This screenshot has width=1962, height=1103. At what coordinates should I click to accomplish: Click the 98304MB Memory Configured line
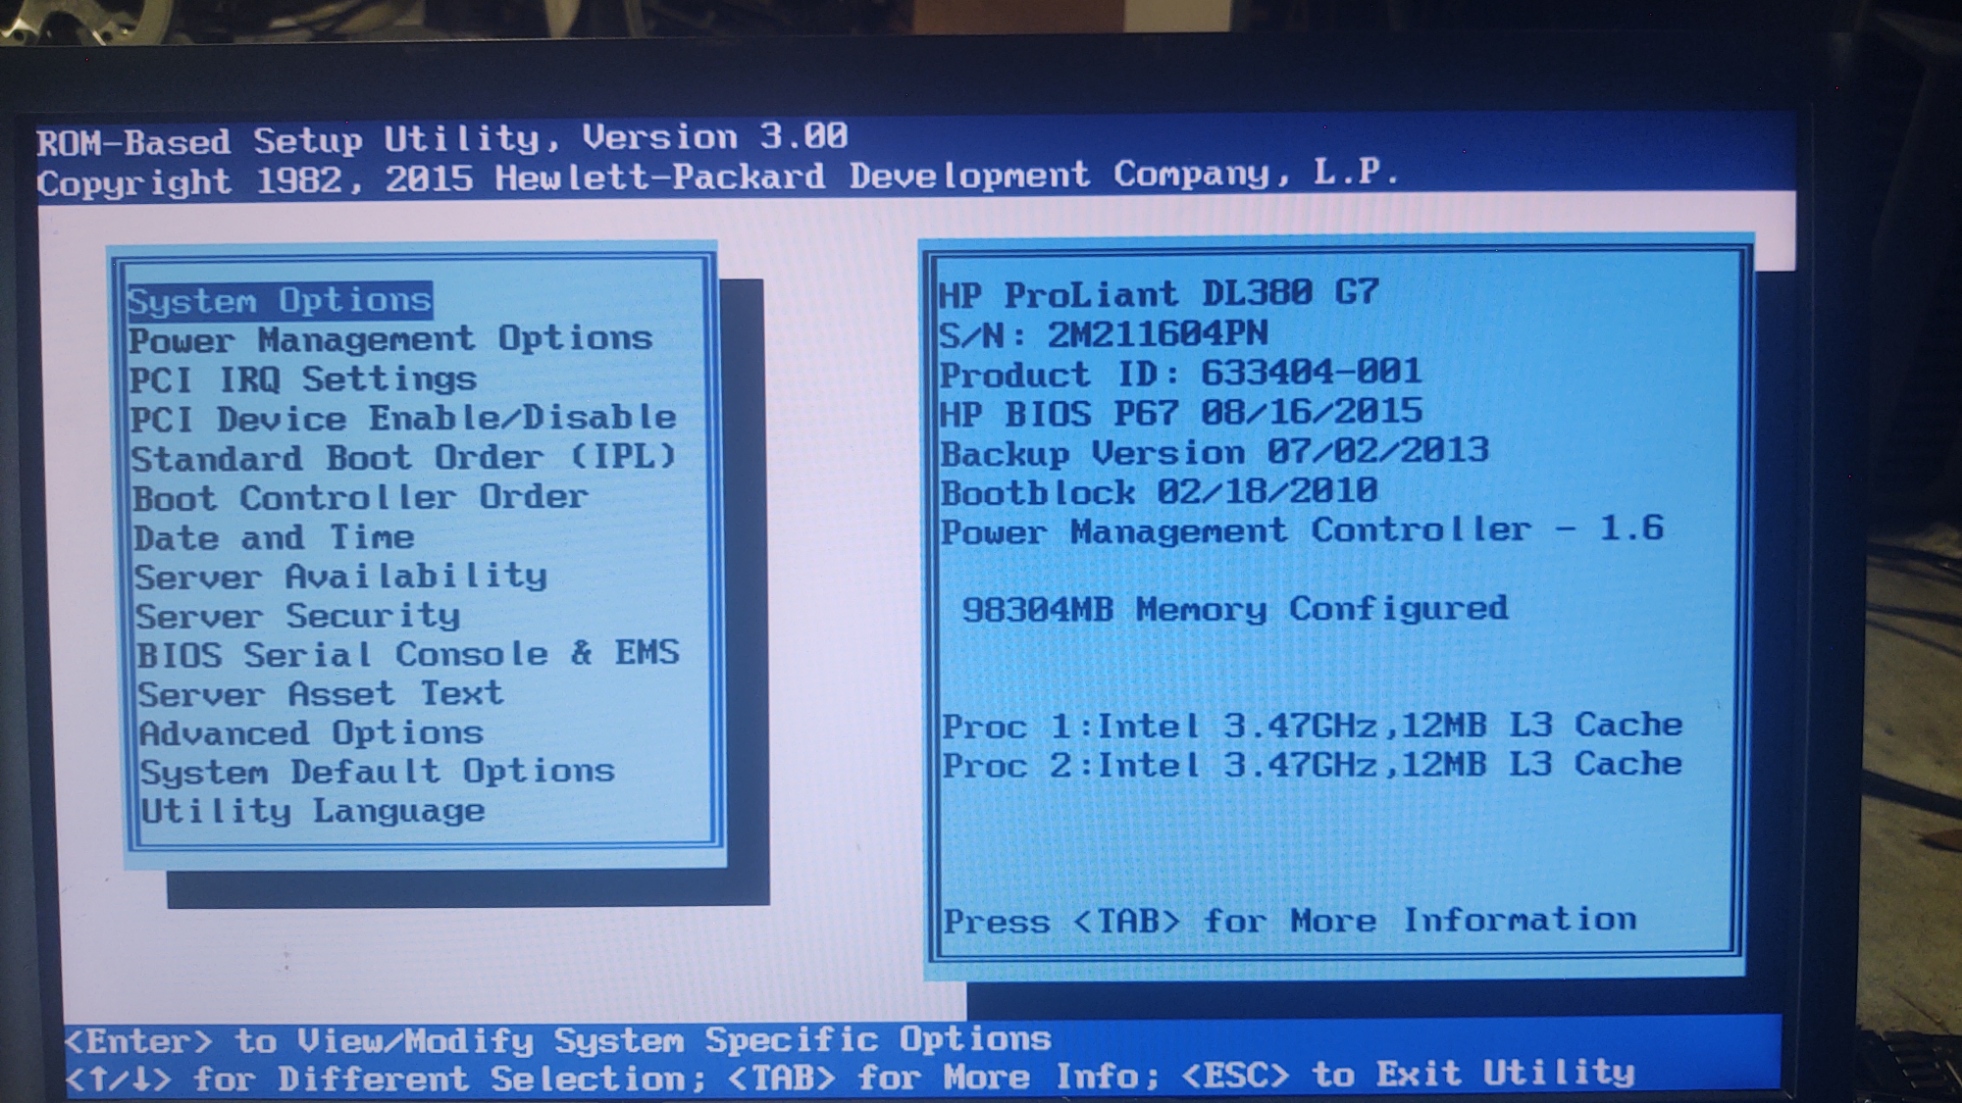coord(1234,609)
